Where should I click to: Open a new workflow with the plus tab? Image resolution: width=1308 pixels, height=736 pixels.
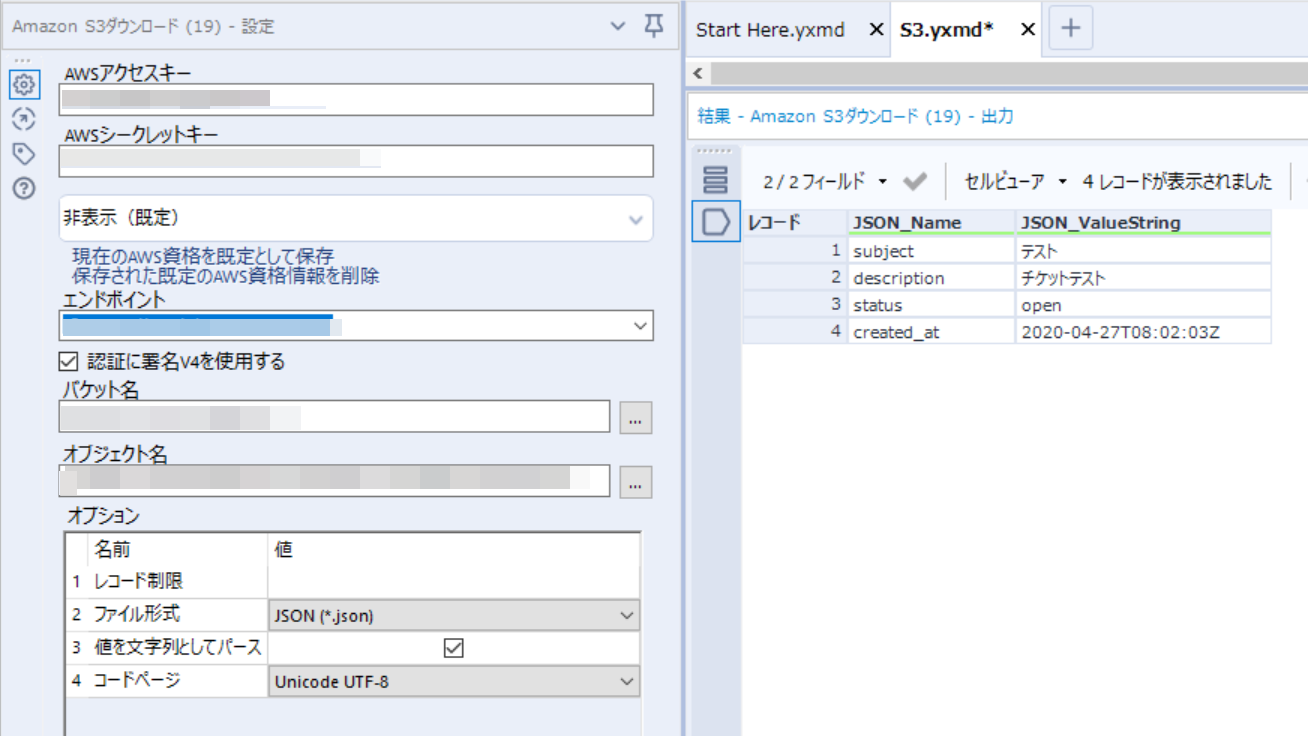1070,28
